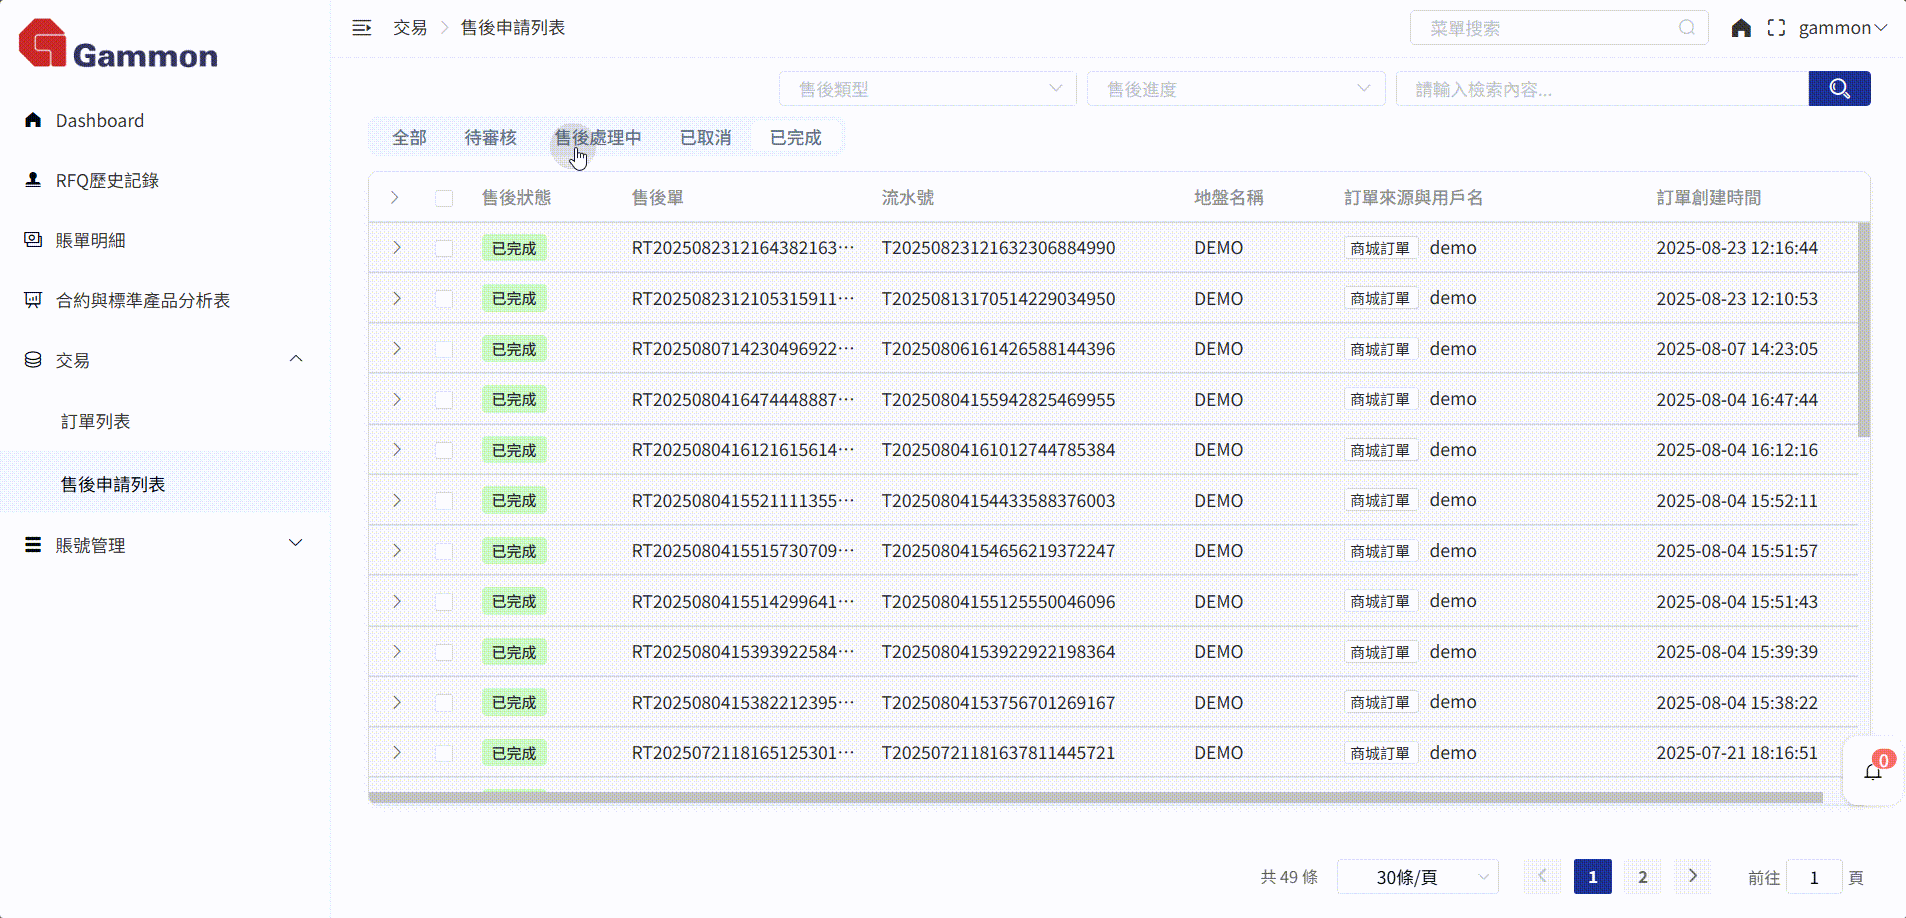
Task: Click the magnifier search button
Action: pos(1839,89)
